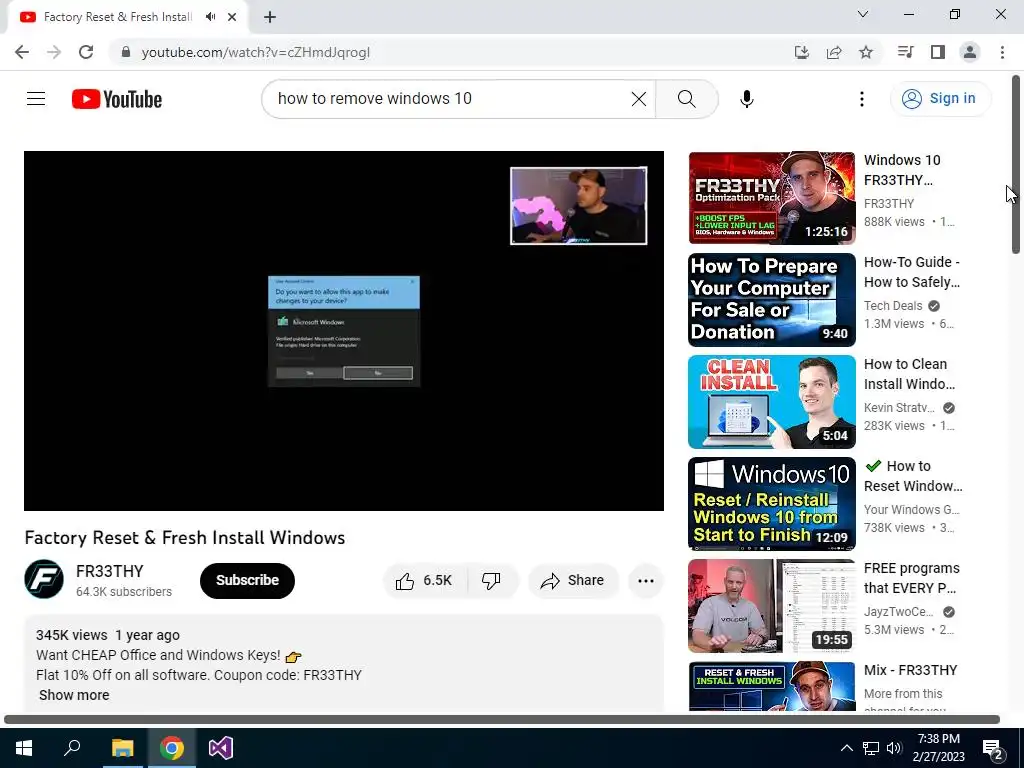
Task: Open the FR33THY channel name link
Action: point(110,571)
